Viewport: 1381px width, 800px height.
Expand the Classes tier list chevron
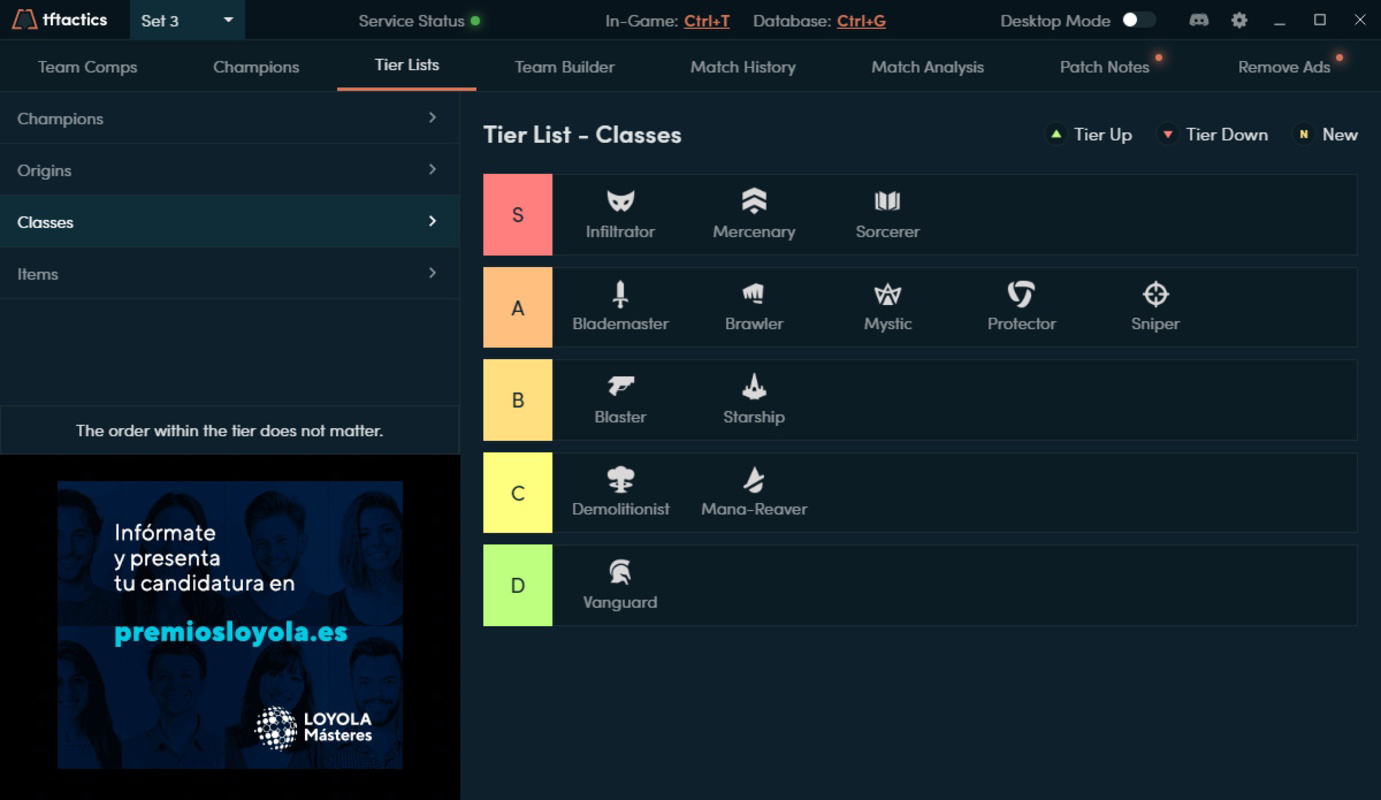coord(432,222)
